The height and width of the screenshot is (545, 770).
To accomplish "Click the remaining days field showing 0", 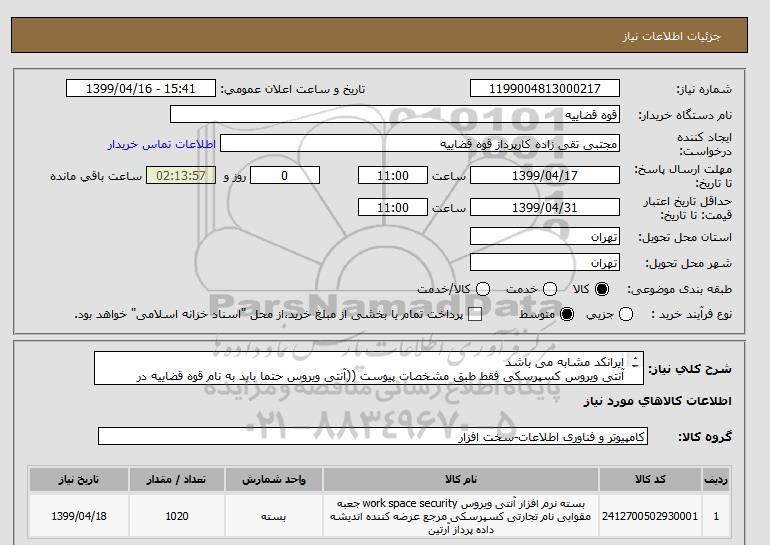I will point(285,175).
